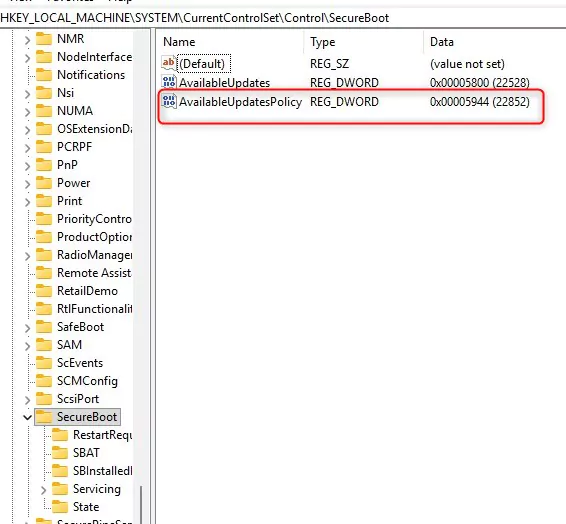Select the PriorityControl key

[94, 219]
